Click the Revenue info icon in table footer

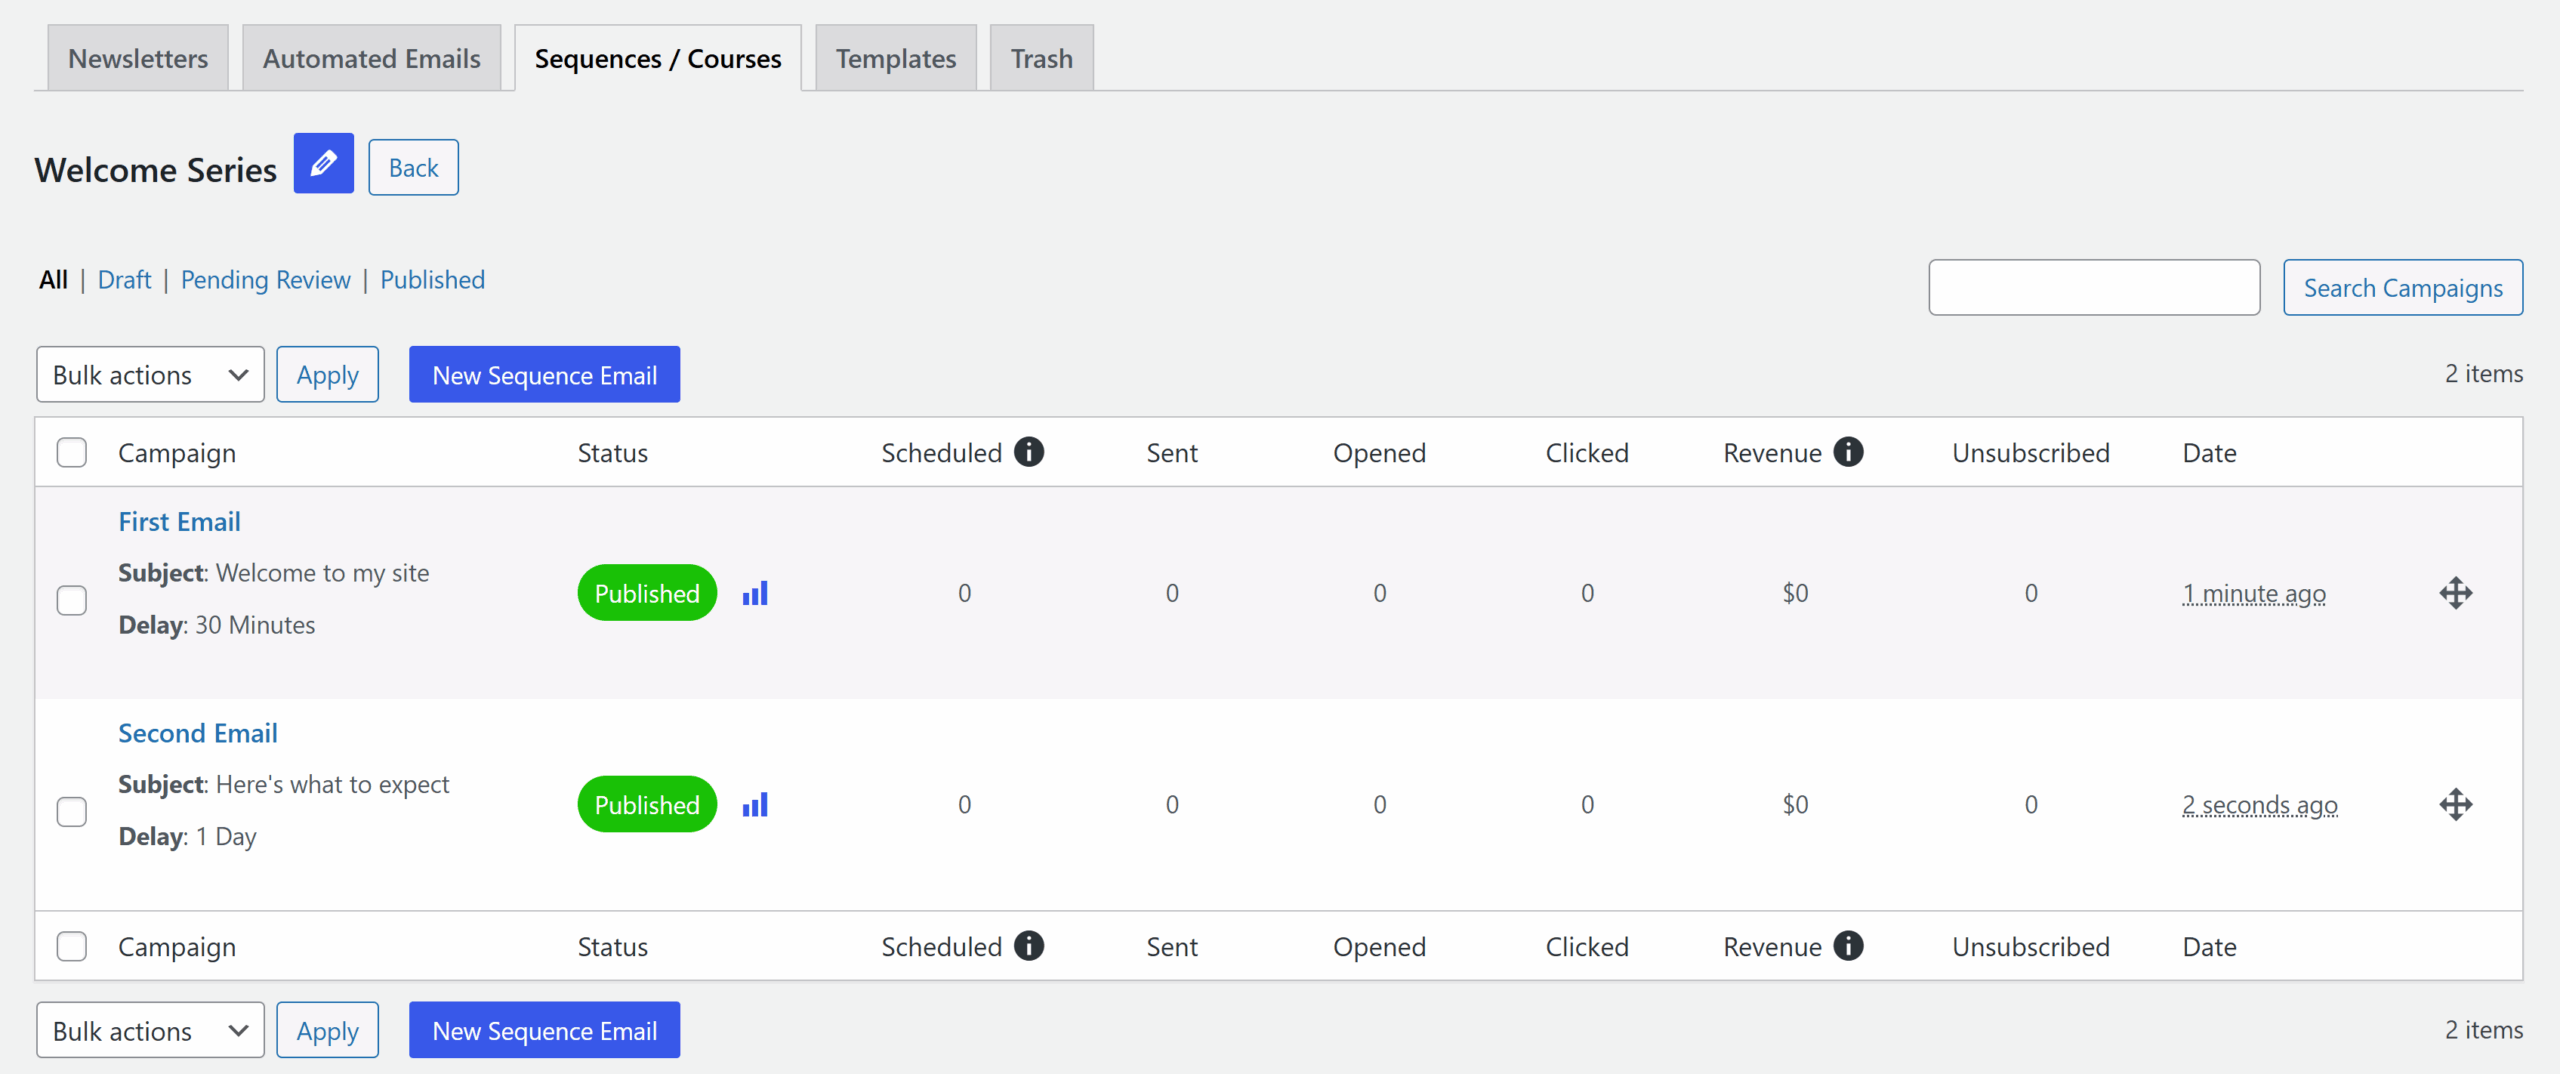click(1848, 946)
